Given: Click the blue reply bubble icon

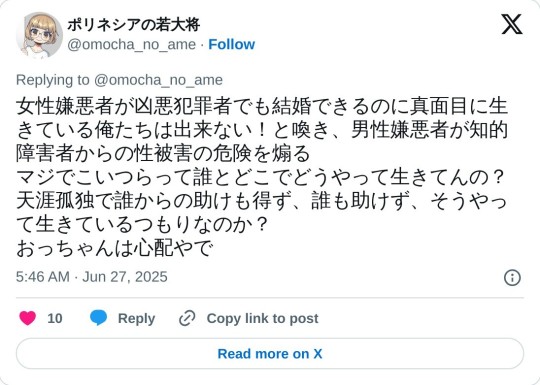Looking at the screenshot, I should tap(98, 318).
